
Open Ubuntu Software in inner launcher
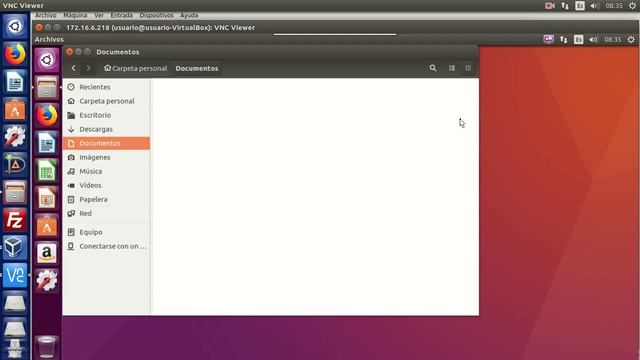[47, 226]
